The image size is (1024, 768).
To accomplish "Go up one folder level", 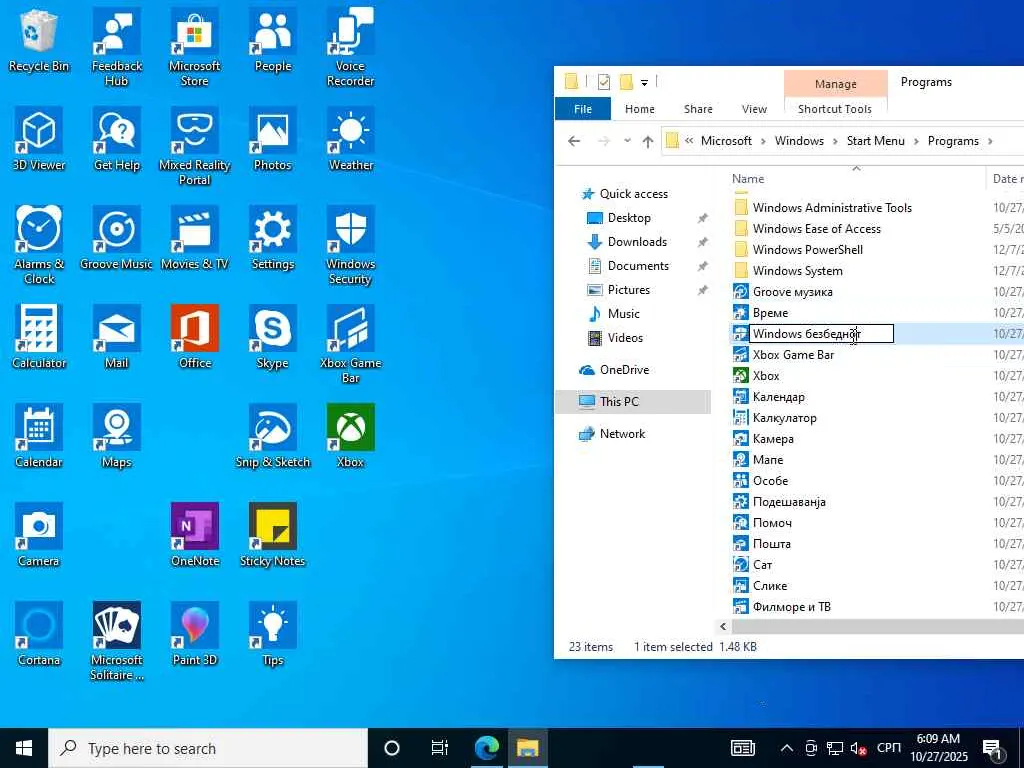I will pyautogui.click(x=648, y=141).
